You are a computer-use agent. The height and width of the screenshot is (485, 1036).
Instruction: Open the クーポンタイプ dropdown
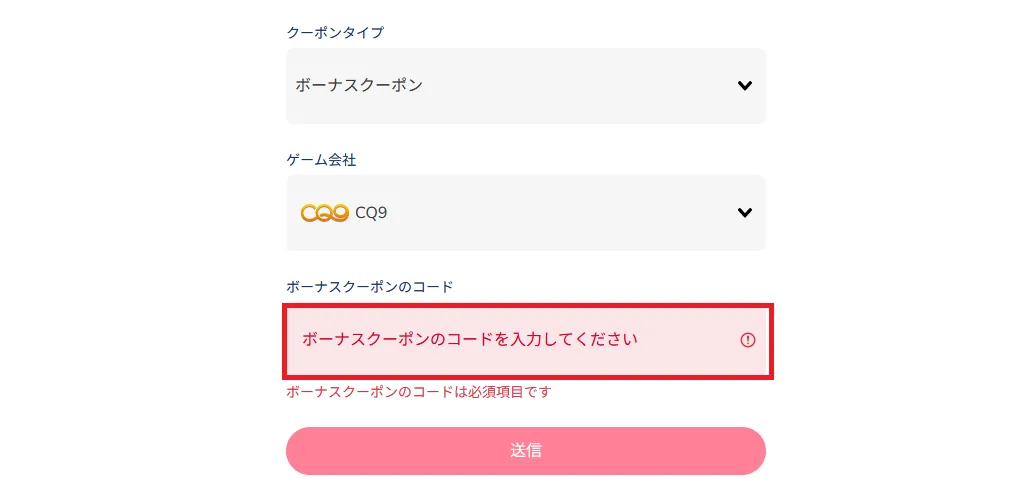[525, 86]
